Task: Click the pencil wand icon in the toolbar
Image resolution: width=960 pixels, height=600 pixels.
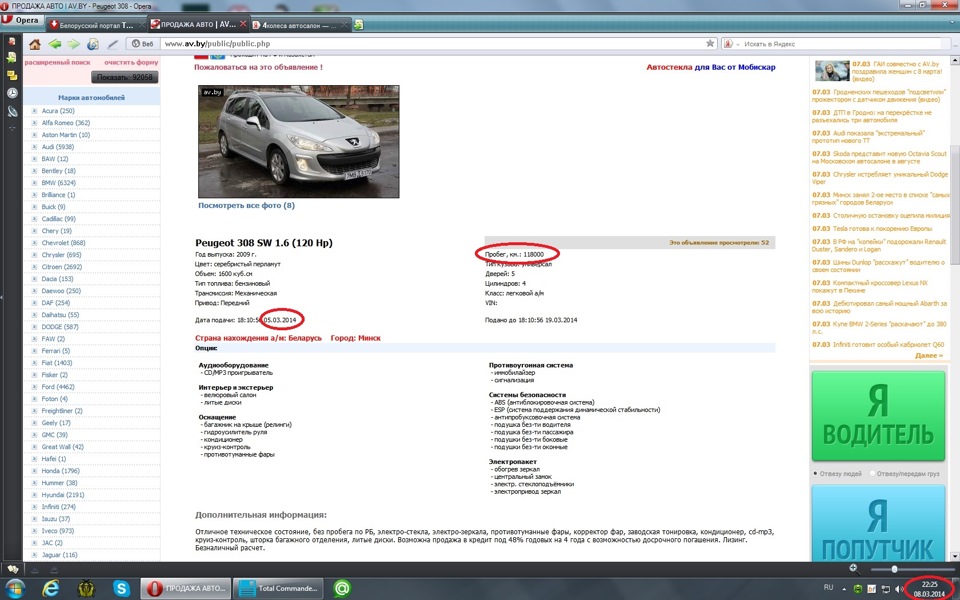Action: pos(113,44)
